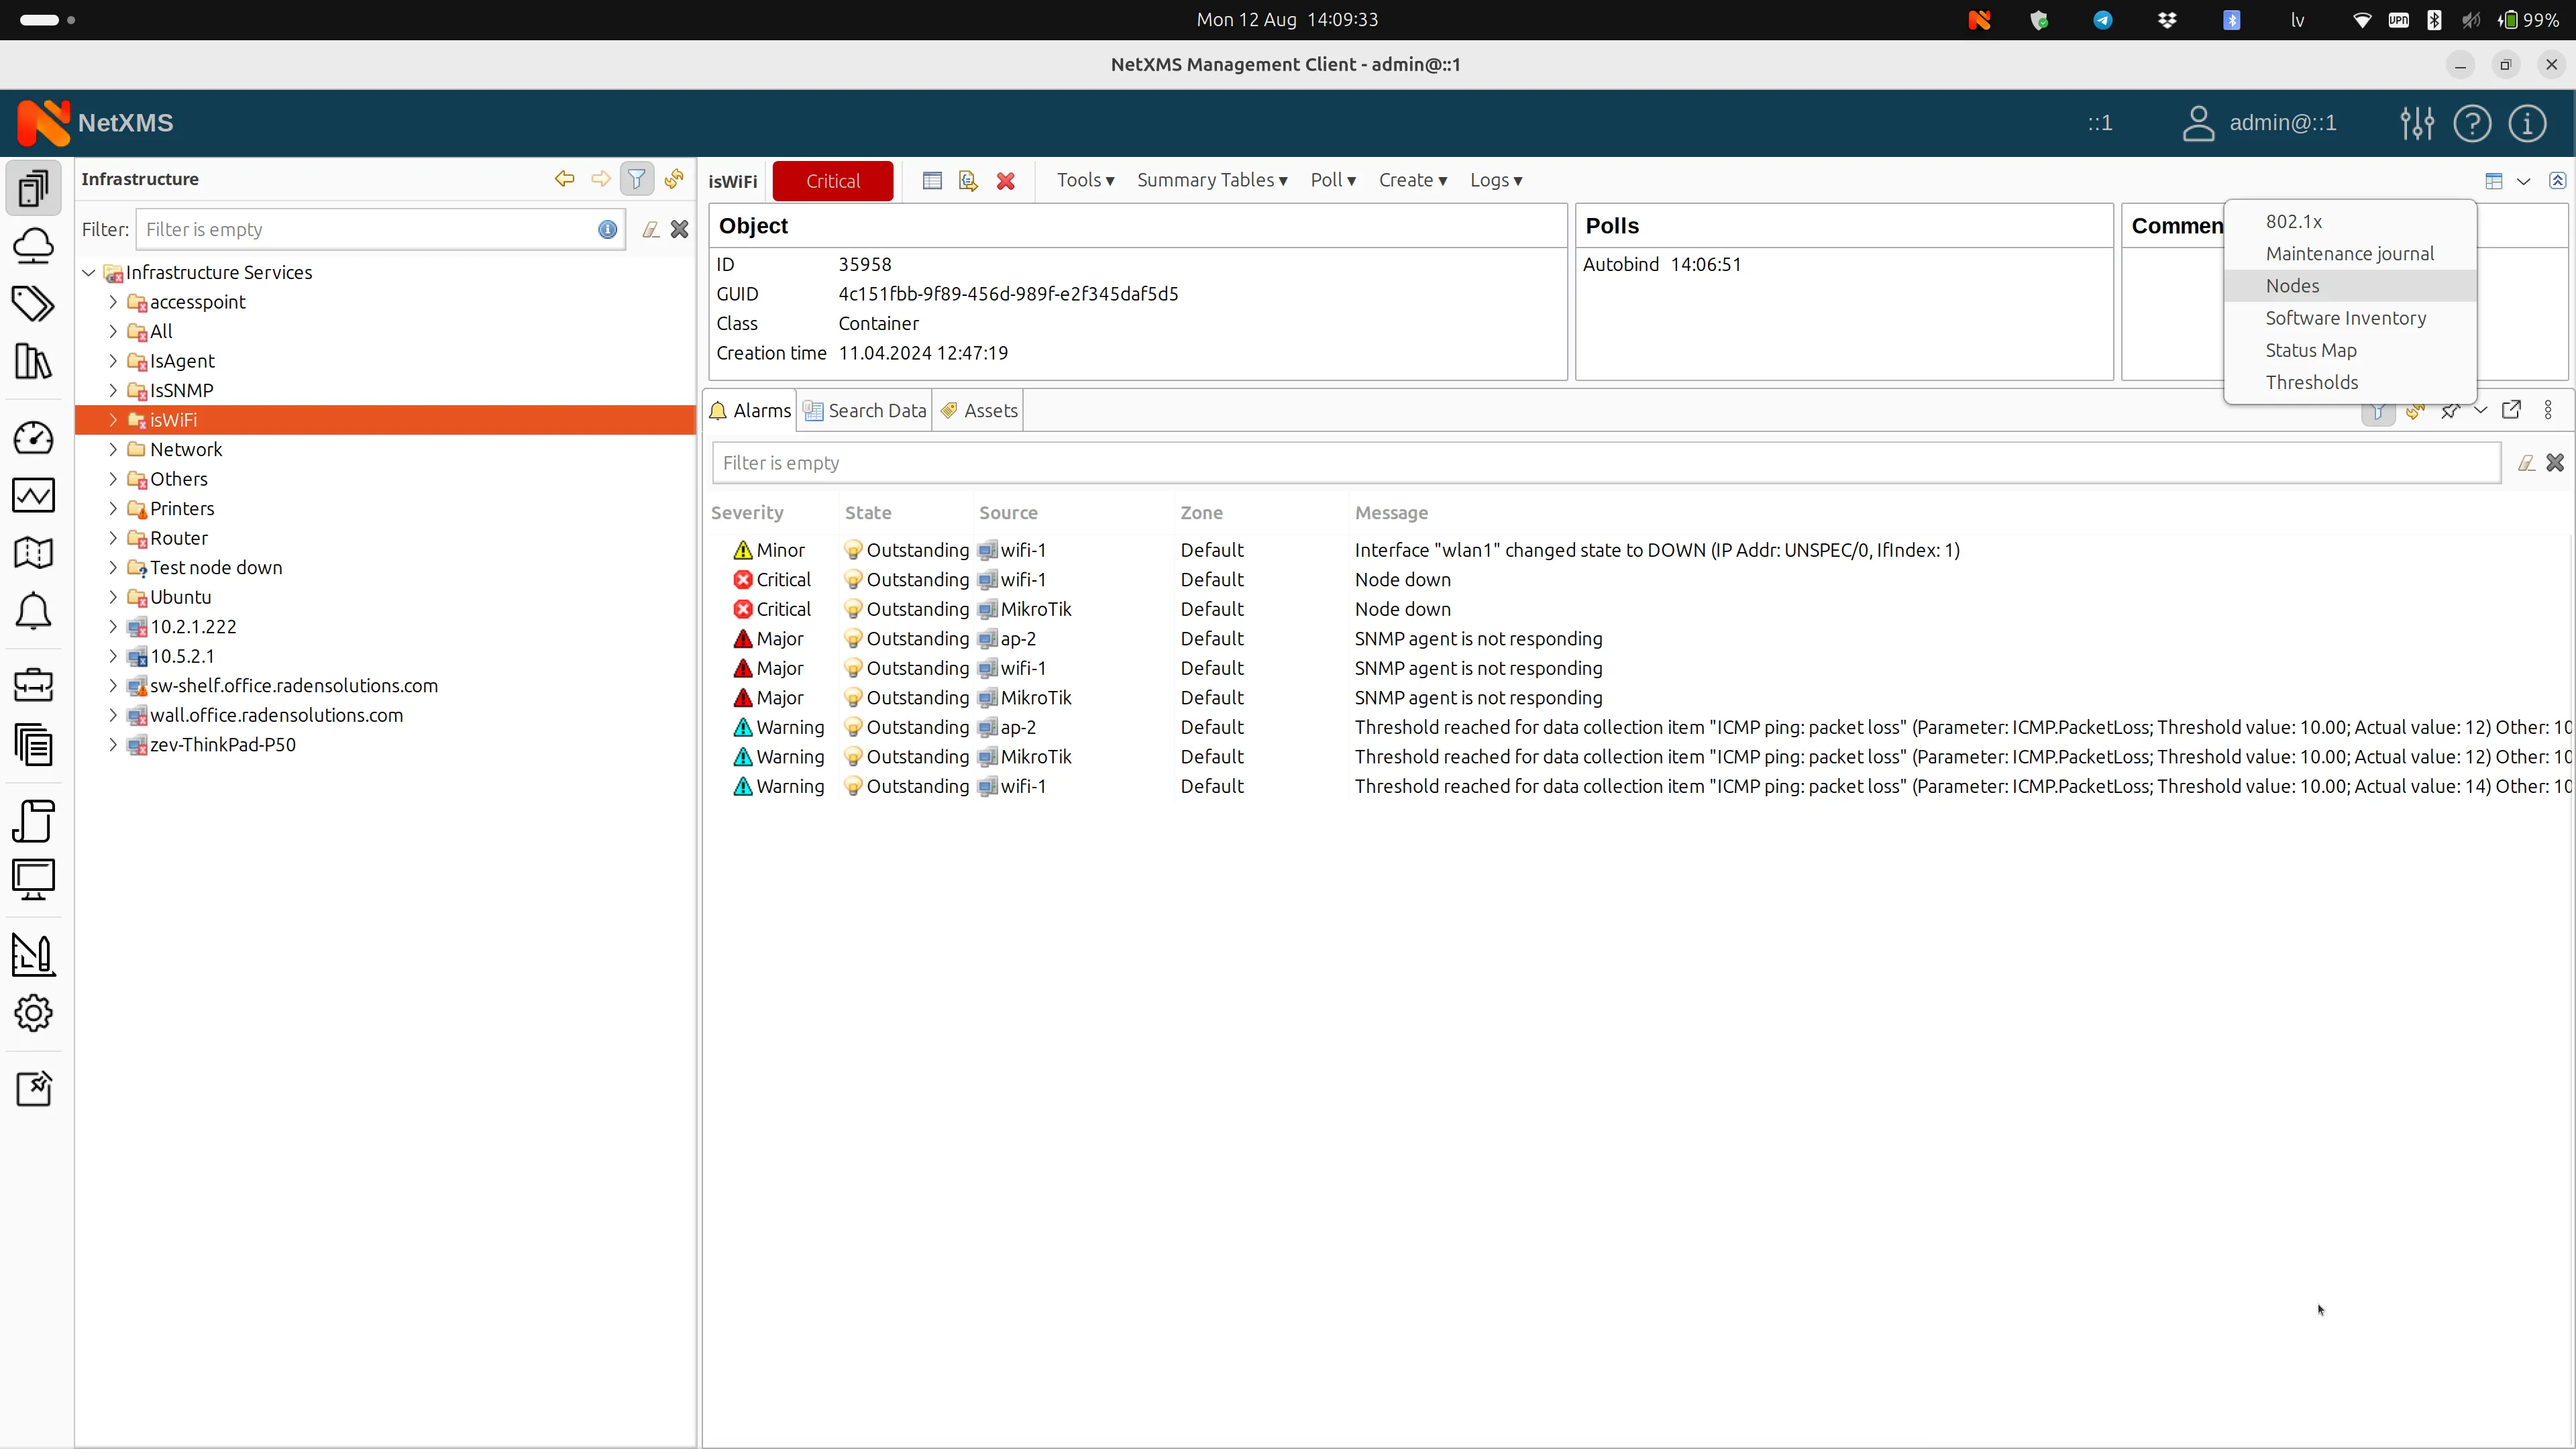This screenshot has width=2576, height=1449.
Task: Click the red delete icon in isWiFi toolbar
Action: (x=1006, y=180)
